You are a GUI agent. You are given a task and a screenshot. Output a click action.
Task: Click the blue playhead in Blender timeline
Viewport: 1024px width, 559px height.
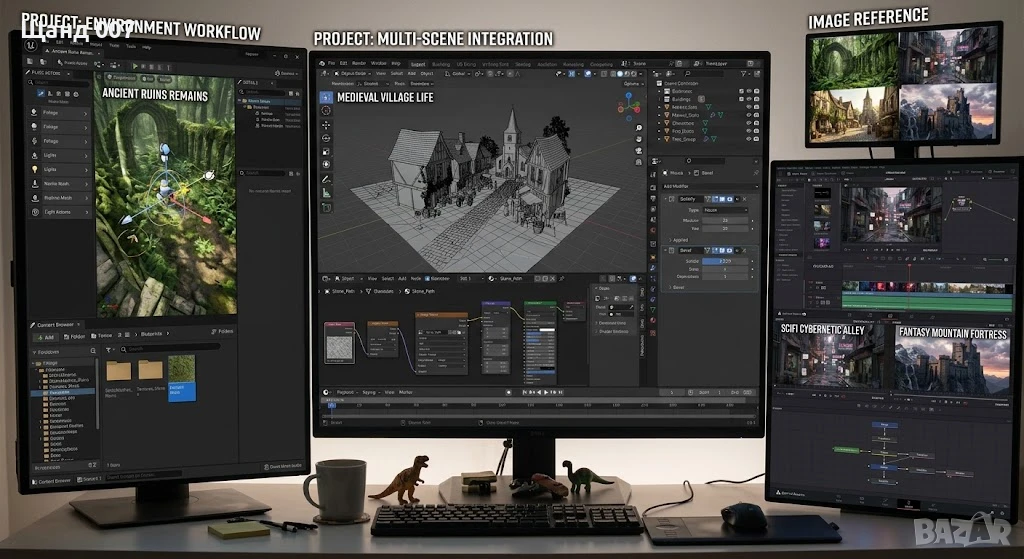coord(332,405)
